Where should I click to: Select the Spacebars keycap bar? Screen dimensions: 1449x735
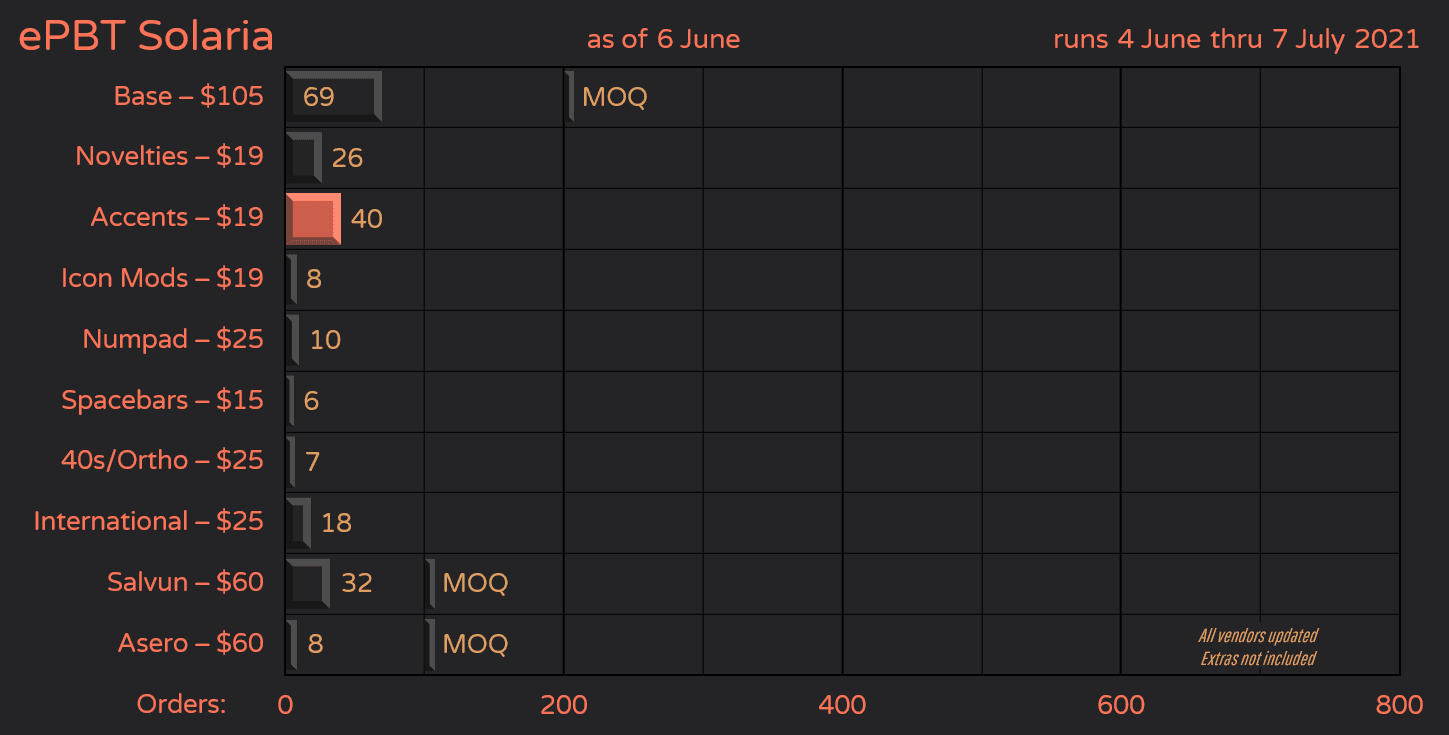click(x=290, y=400)
